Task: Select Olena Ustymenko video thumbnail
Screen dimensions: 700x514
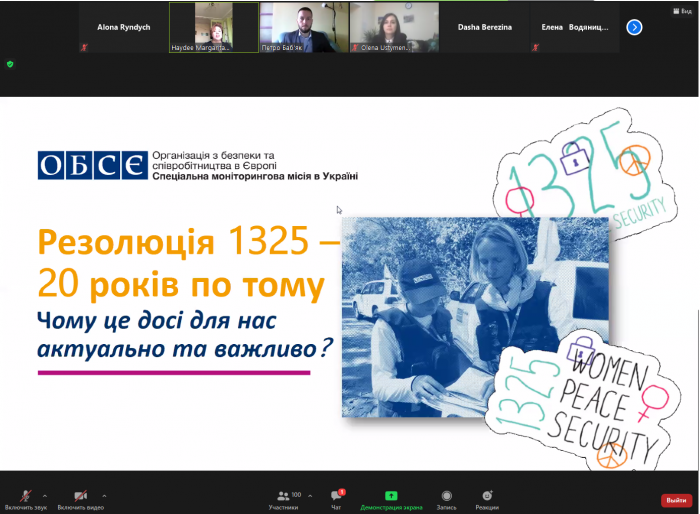Action: point(392,27)
